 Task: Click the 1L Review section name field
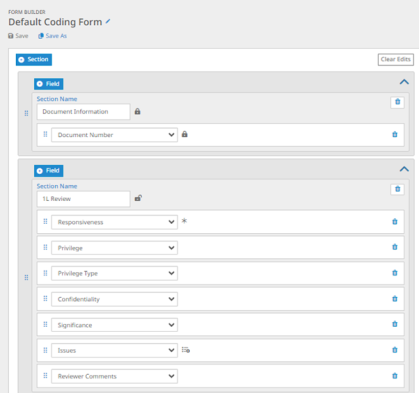83,199
